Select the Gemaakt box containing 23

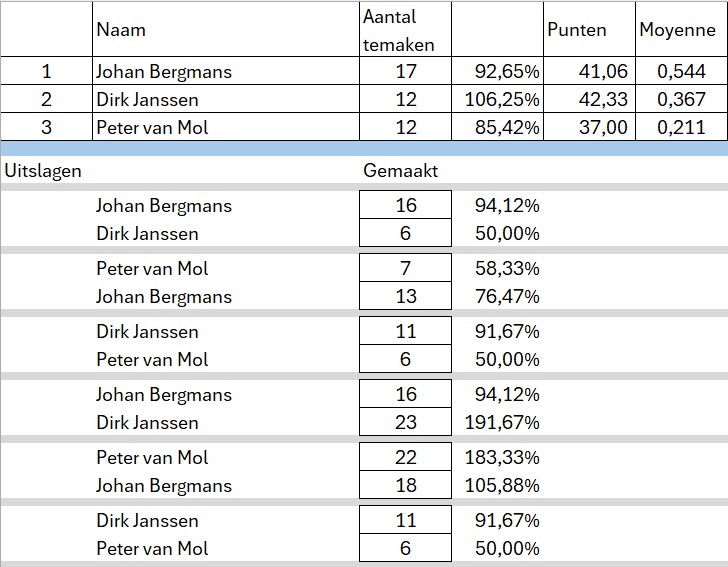point(405,423)
